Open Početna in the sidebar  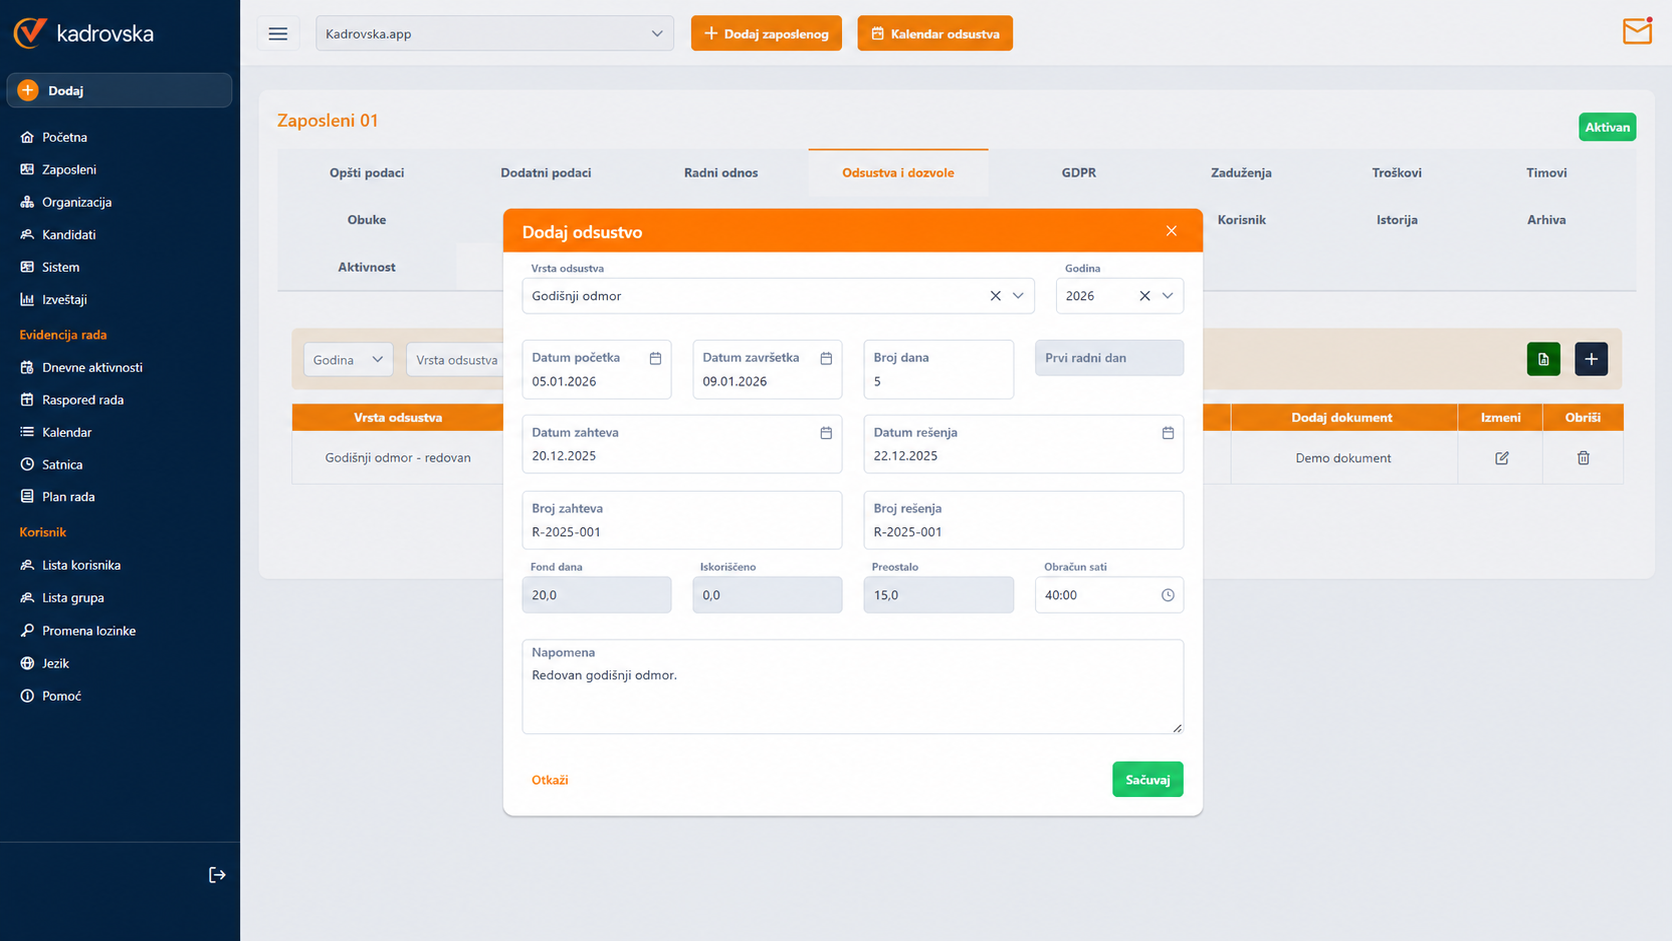64,137
